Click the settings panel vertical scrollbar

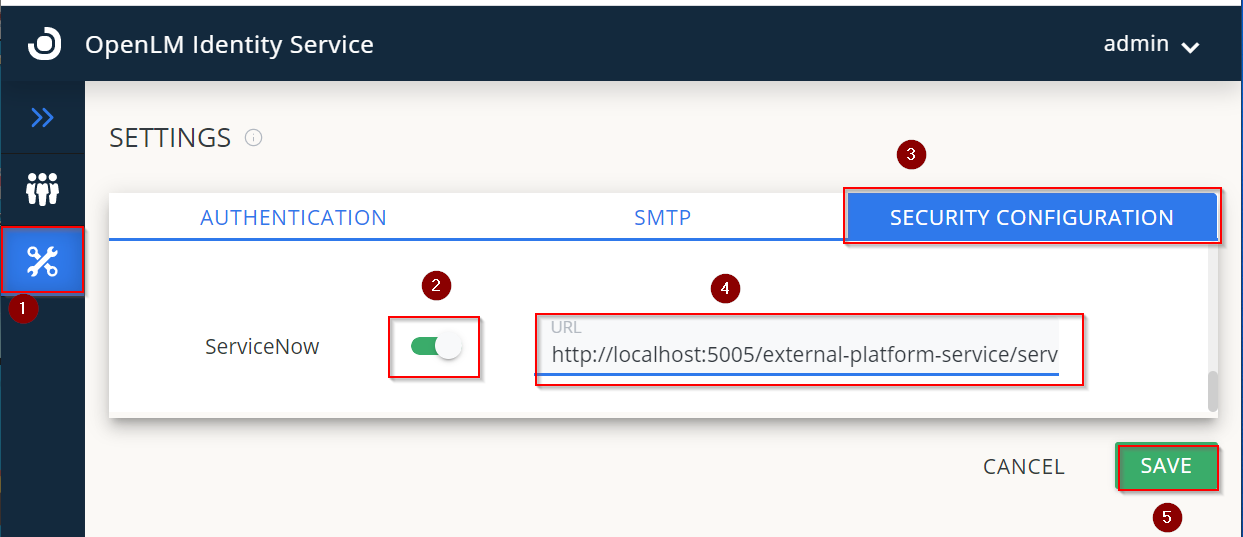coord(1213,391)
